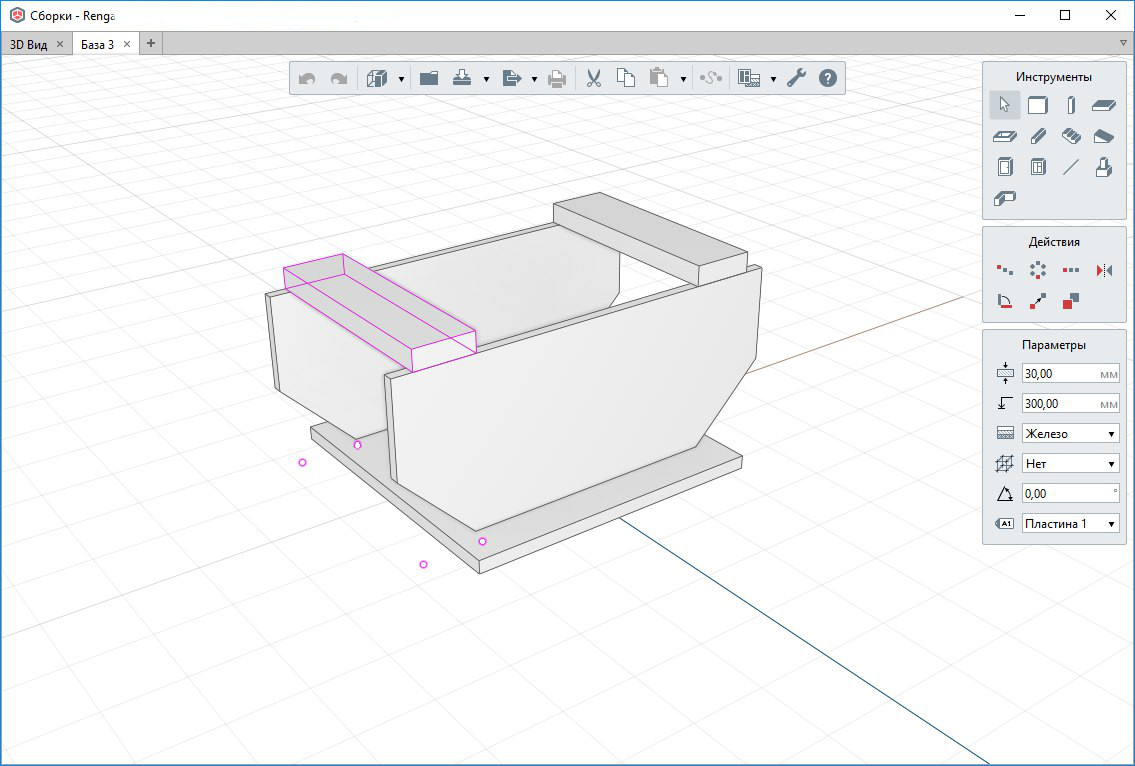The height and width of the screenshot is (766, 1135).
Task: Click the 30,00 mm thickness input field
Action: tap(1065, 372)
